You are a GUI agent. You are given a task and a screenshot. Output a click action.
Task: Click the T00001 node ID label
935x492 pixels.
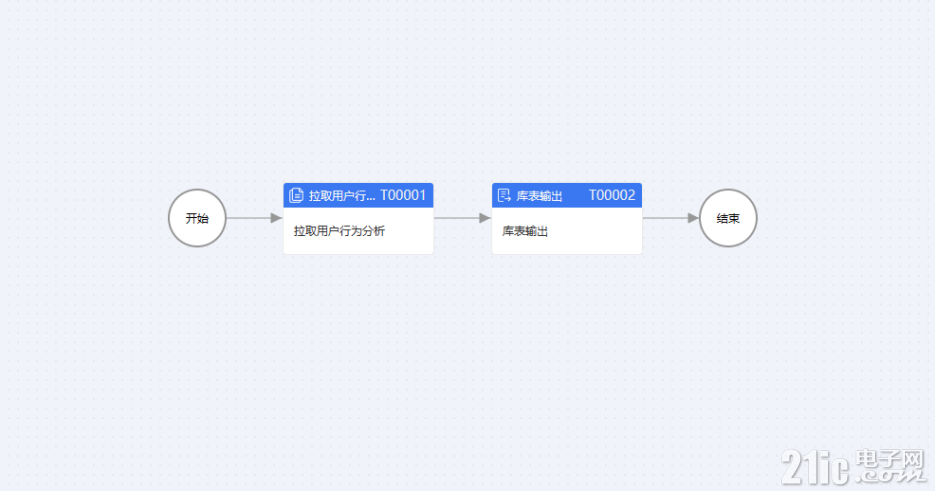click(x=403, y=196)
